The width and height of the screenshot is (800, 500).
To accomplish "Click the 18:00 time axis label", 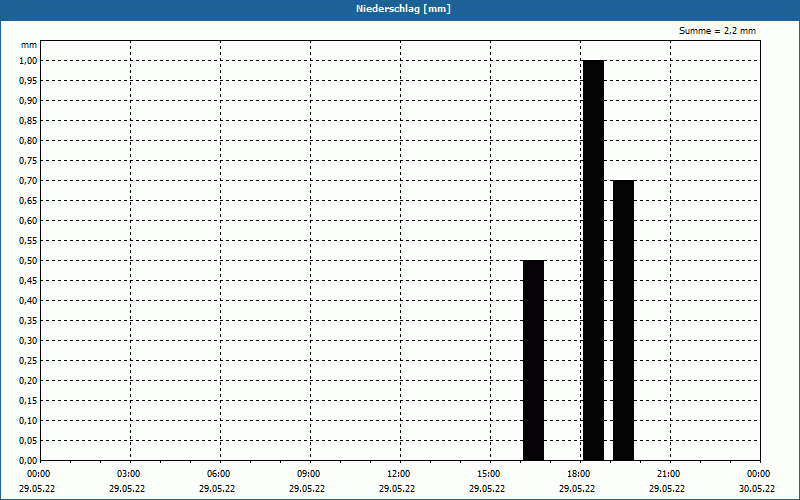I will click(579, 474).
